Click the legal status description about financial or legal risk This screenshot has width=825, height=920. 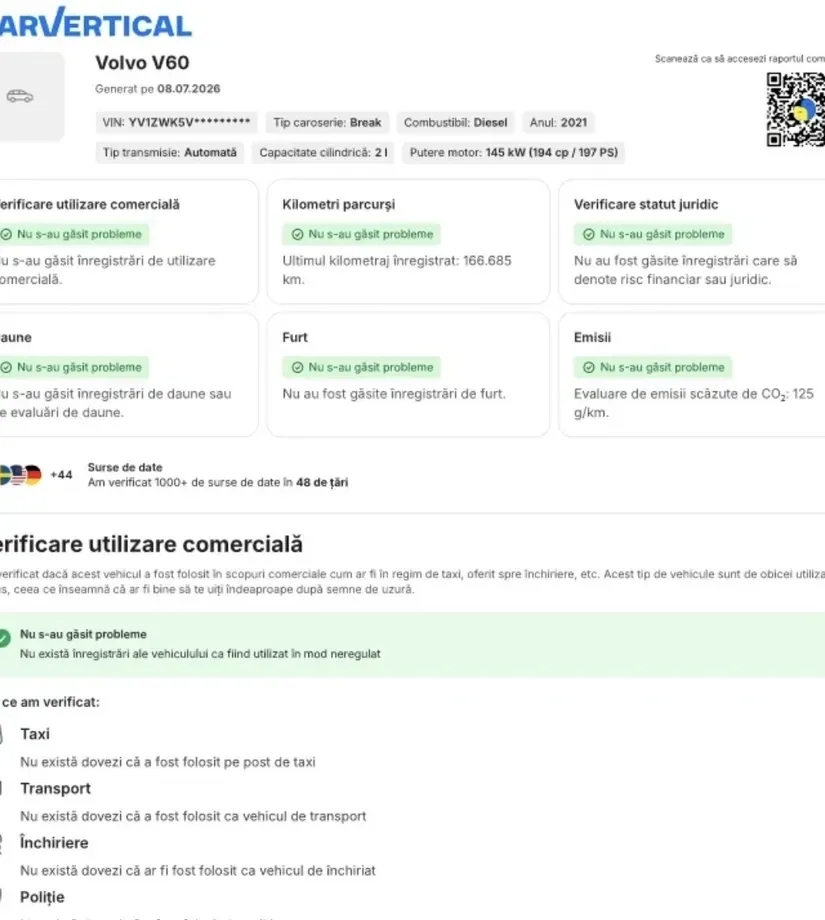click(685, 270)
